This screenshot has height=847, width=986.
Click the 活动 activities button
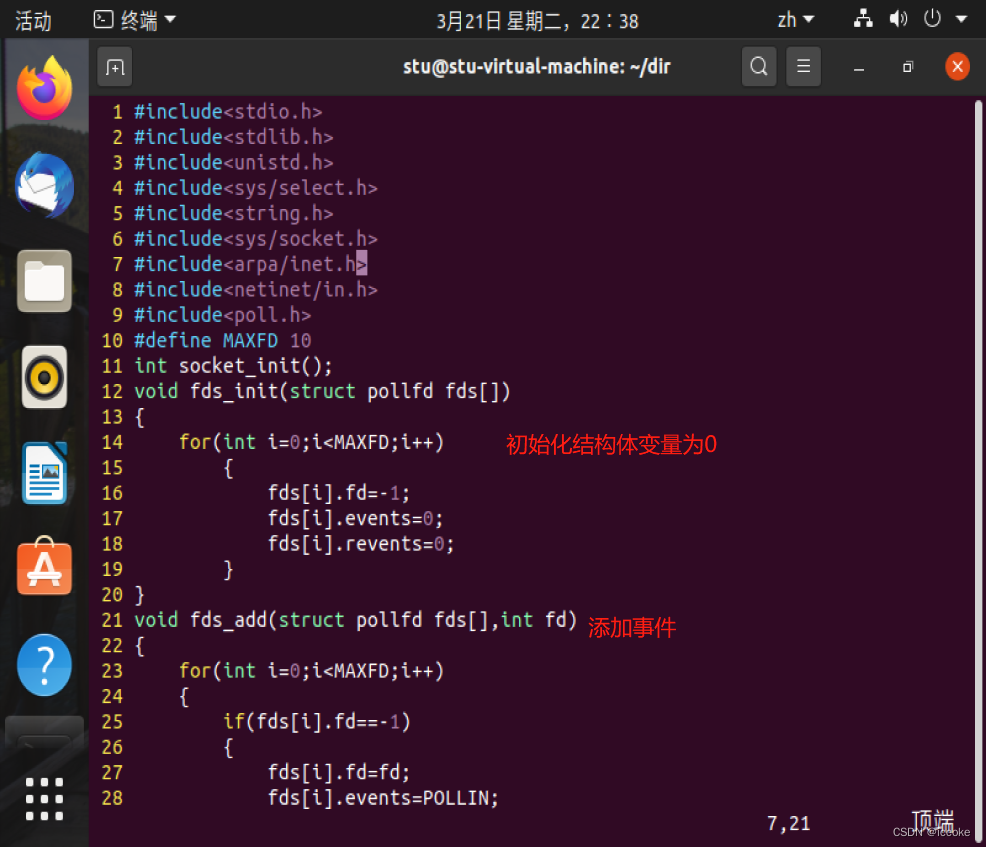tap(33, 21)
